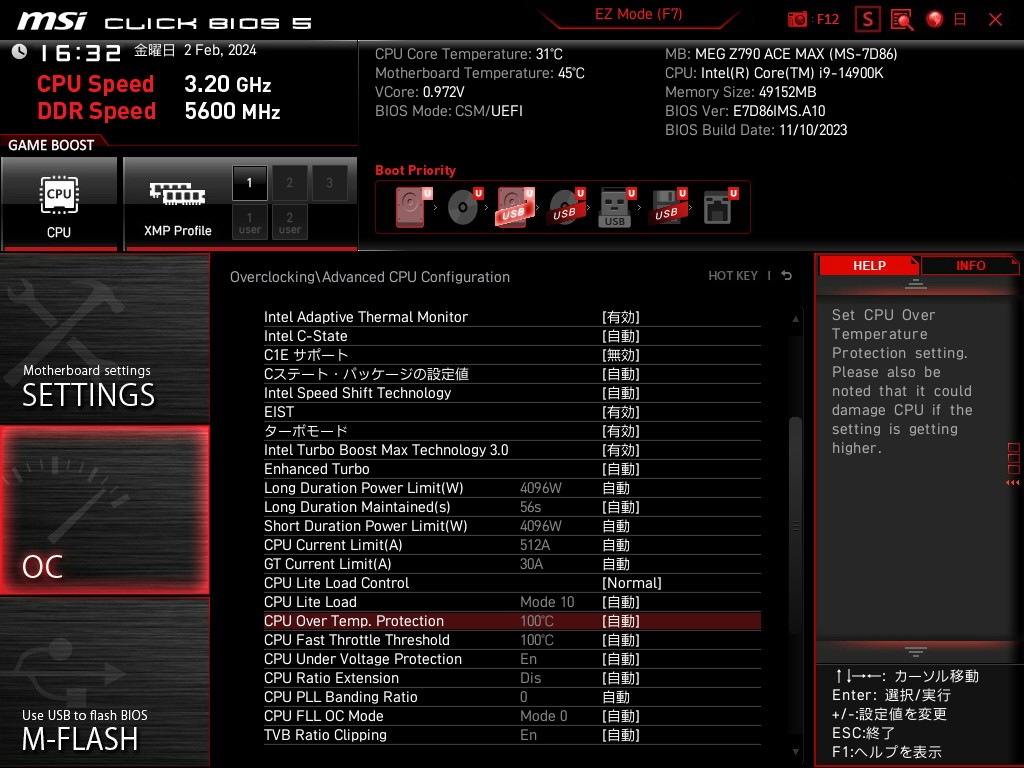The image size is (1024, 768).
Task: Open CPU Ratio Extension option
Action: point(512,678)
